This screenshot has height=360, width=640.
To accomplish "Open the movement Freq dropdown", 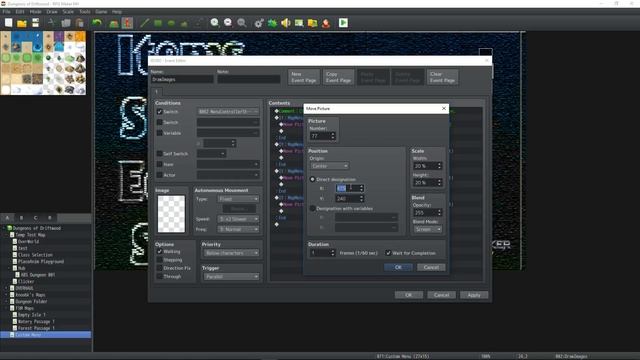I will point(238,229).
